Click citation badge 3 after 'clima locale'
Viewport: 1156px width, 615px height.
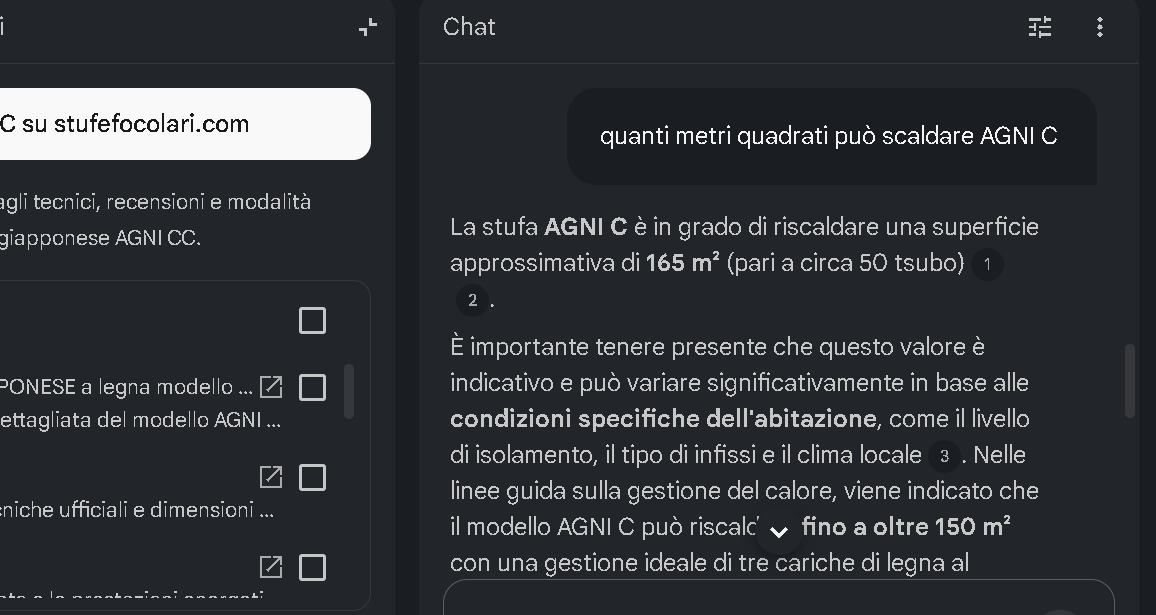click(x=943, y=456)
